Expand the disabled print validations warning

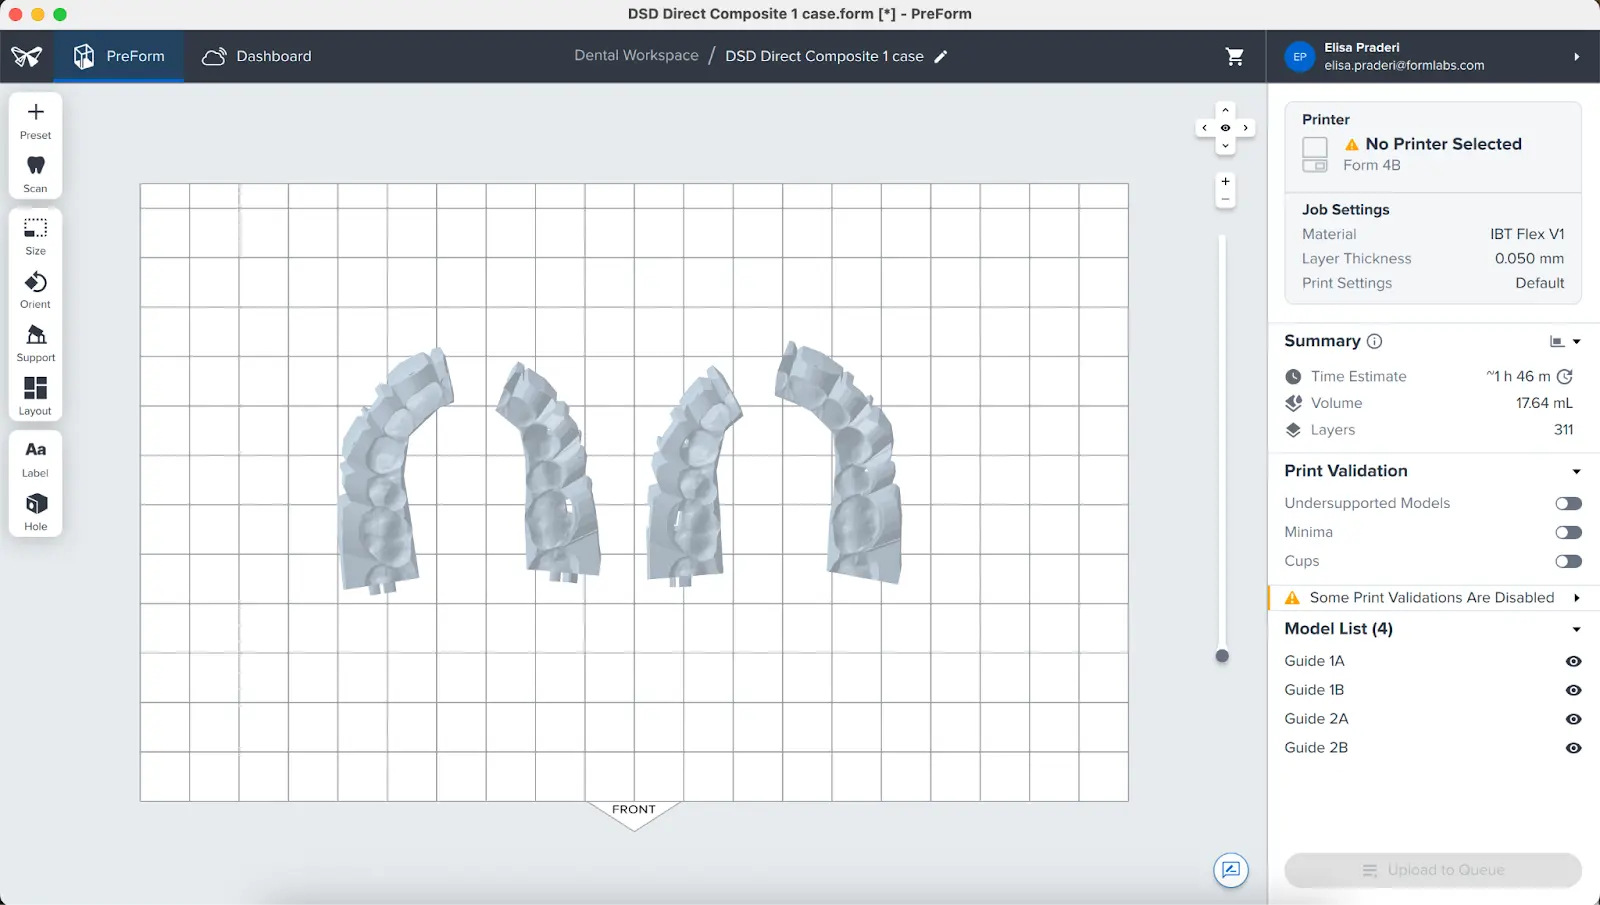click(1578, 597)
